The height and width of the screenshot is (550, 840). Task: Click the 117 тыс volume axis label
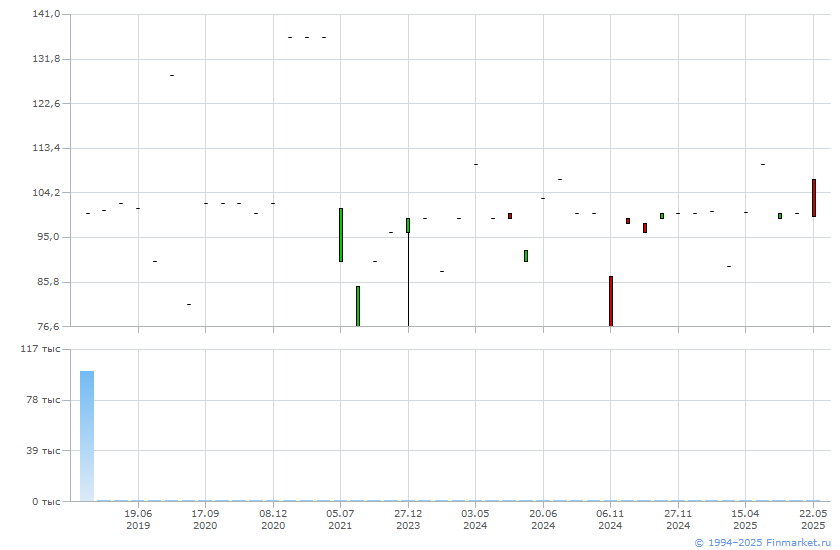coord(41,349)
